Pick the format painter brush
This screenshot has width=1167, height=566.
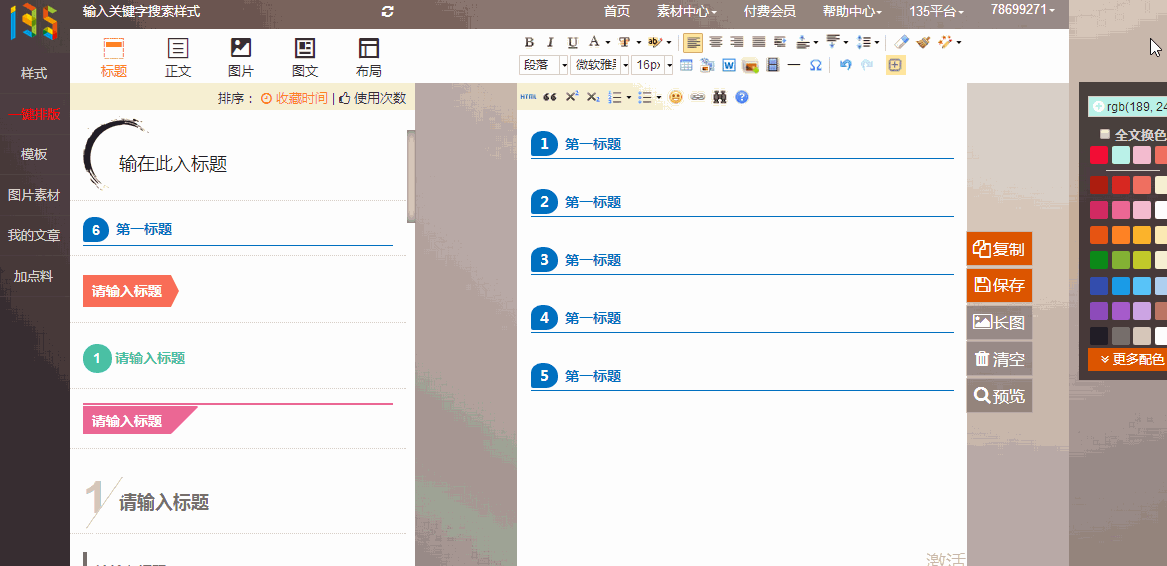(x=923, y=42)
